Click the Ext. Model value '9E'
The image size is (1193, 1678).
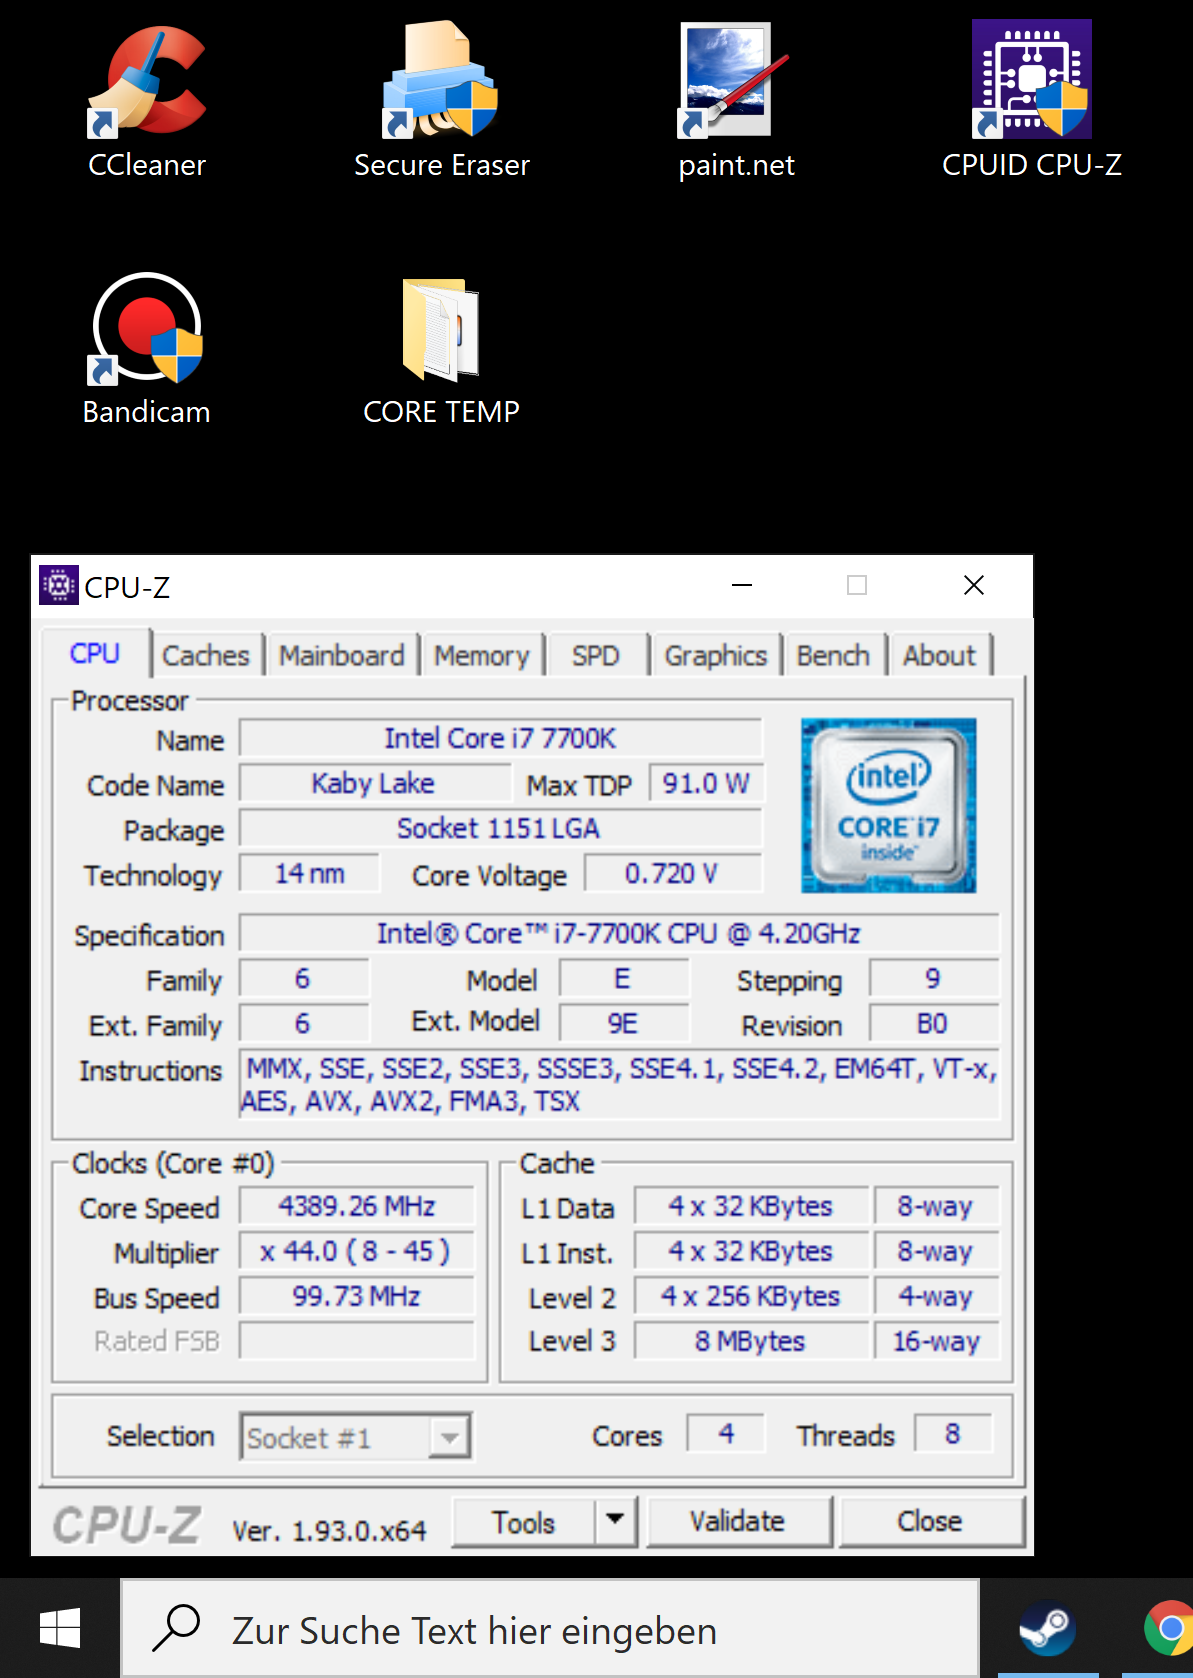623,1023
